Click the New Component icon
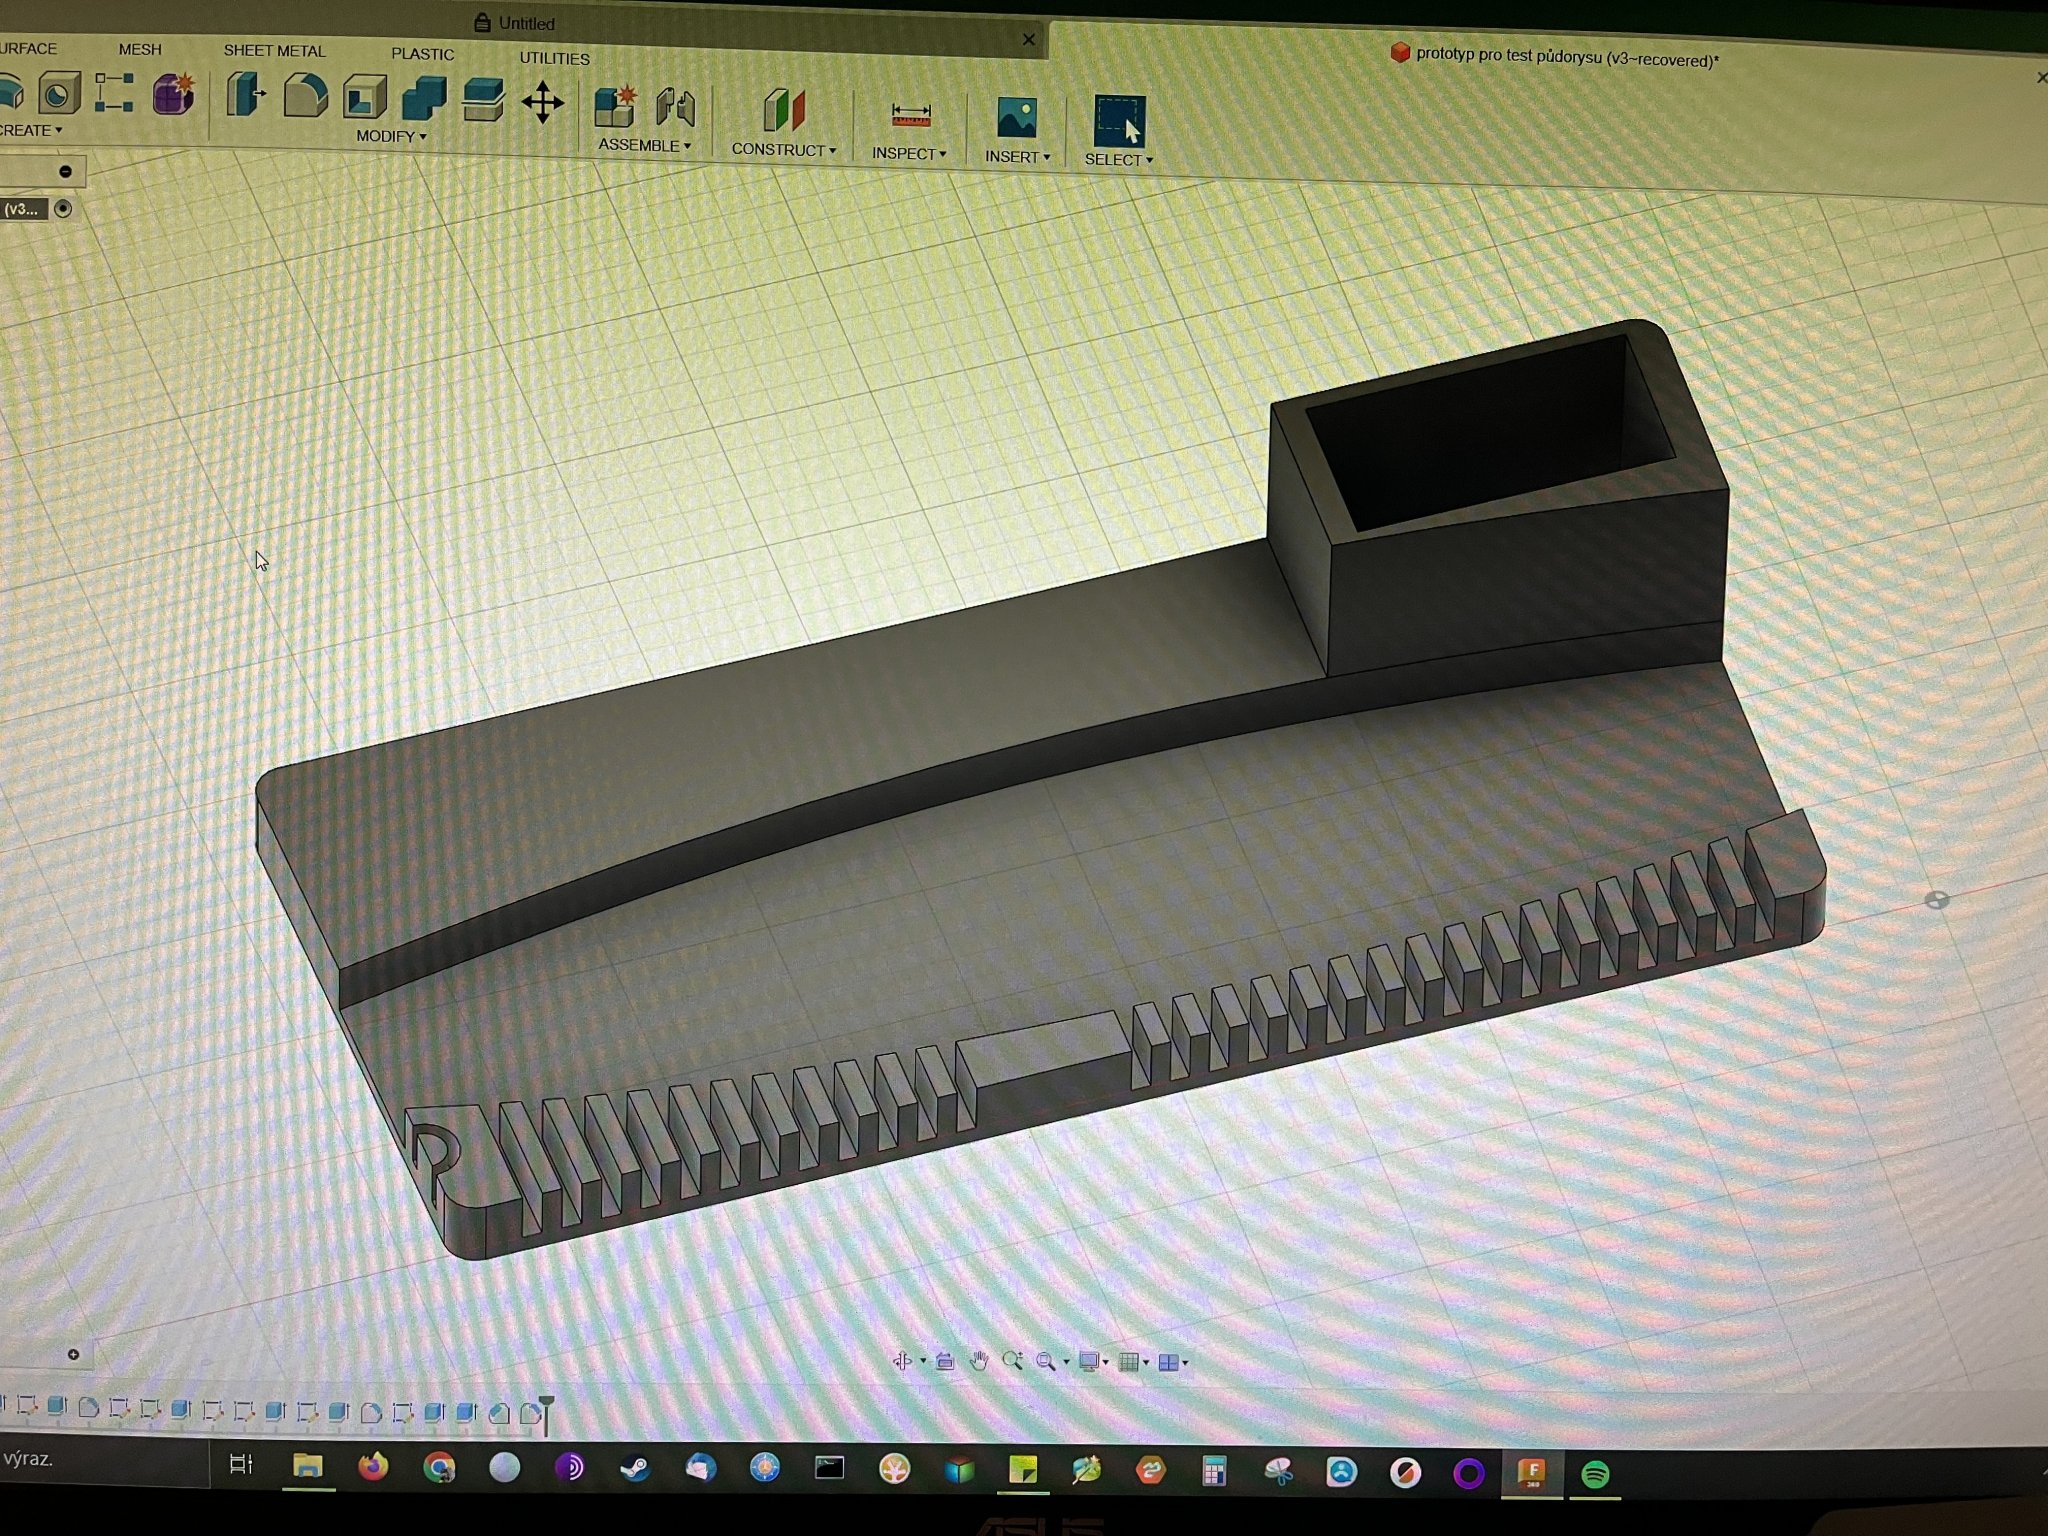The height and width of the screenshot is (1536, 2048). pyautogui.click(x=615, y=106)
